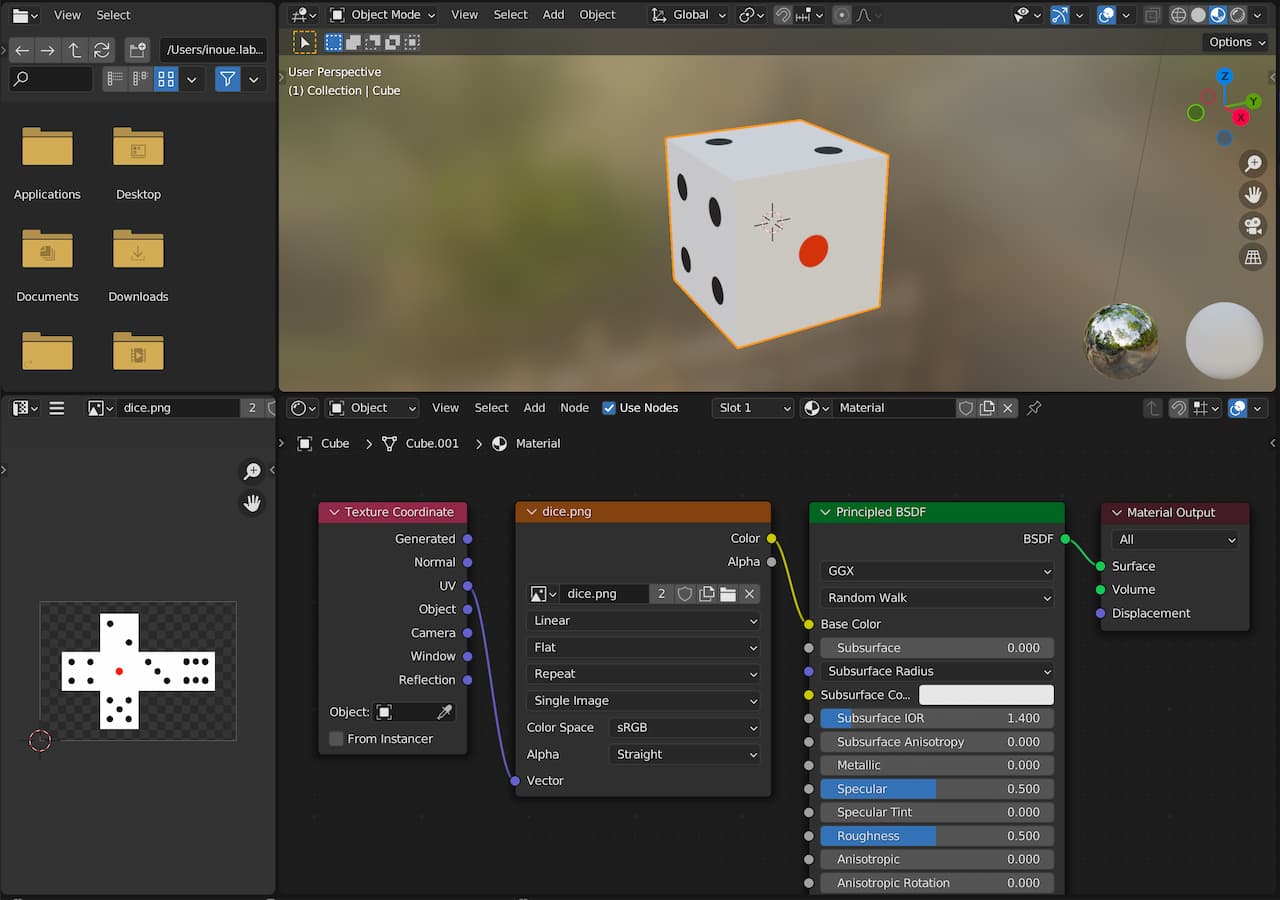Toggle the file browser filter button
Screen dimensions: 1280x900
[x=228, y=79]
